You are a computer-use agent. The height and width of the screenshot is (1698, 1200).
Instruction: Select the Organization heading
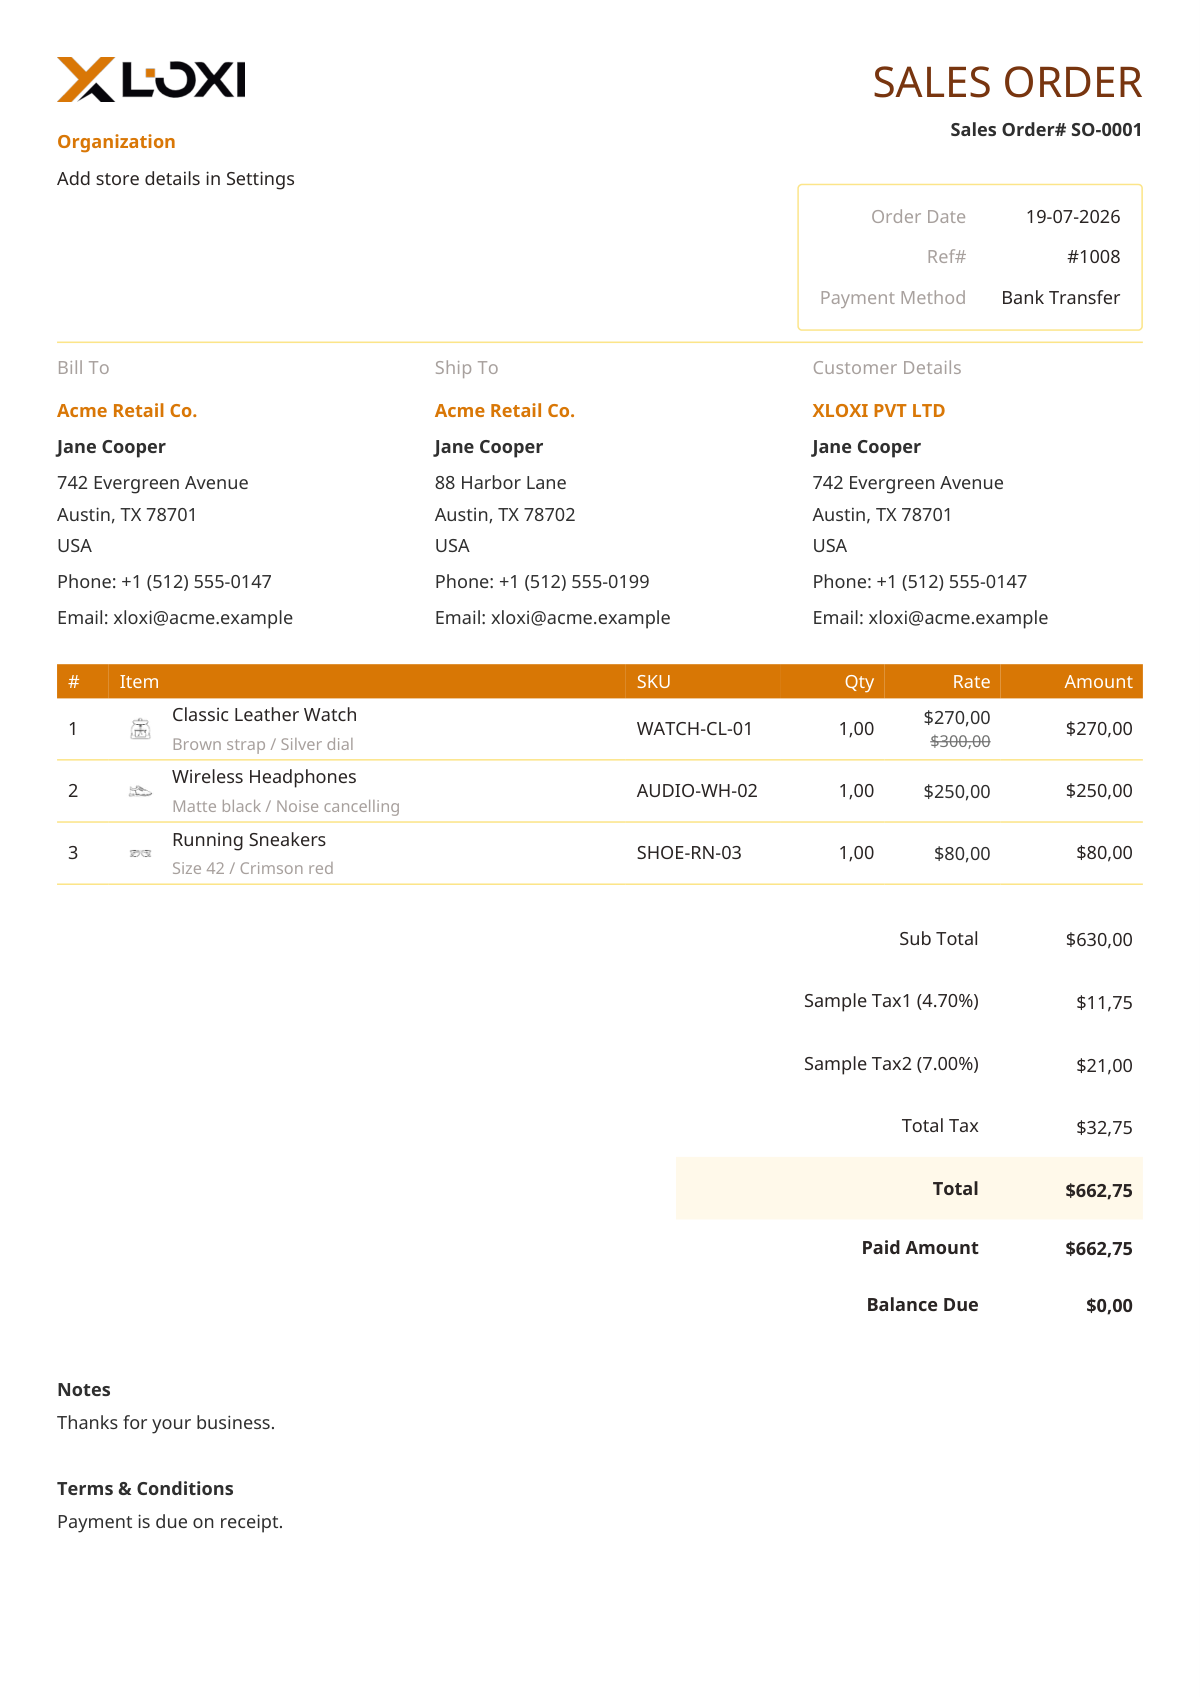[116, 142]
